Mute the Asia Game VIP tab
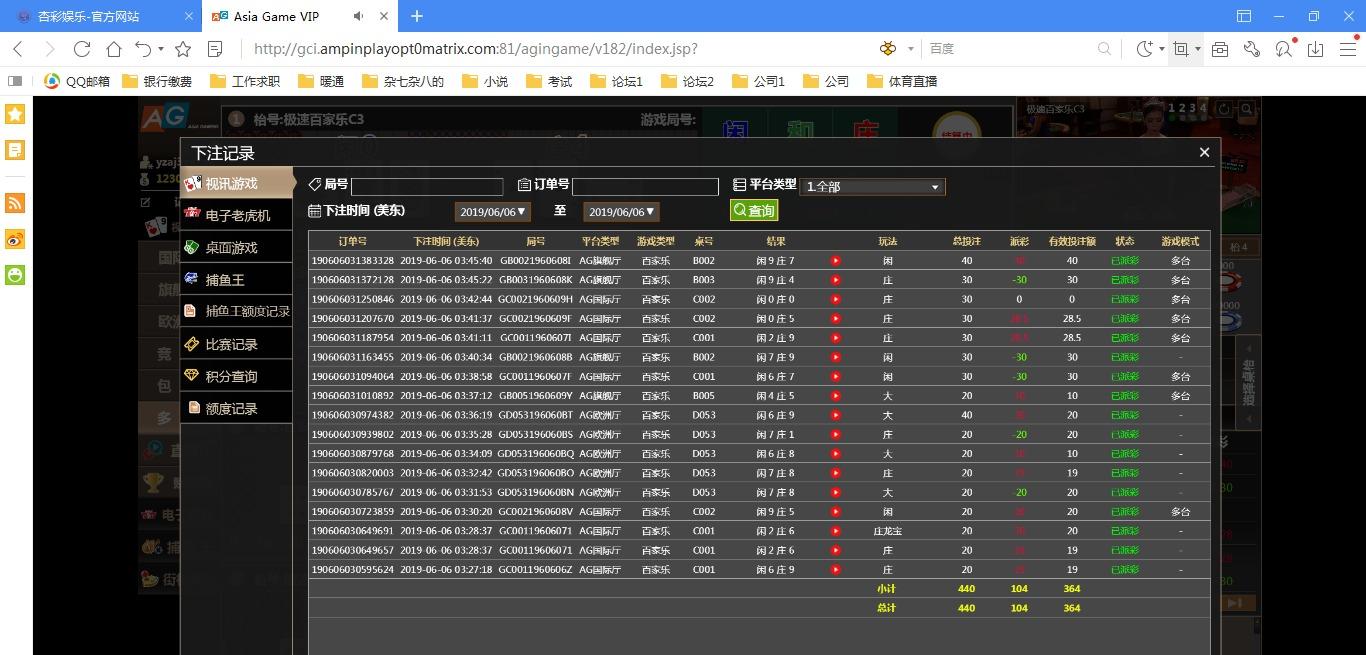 point(359,16)
